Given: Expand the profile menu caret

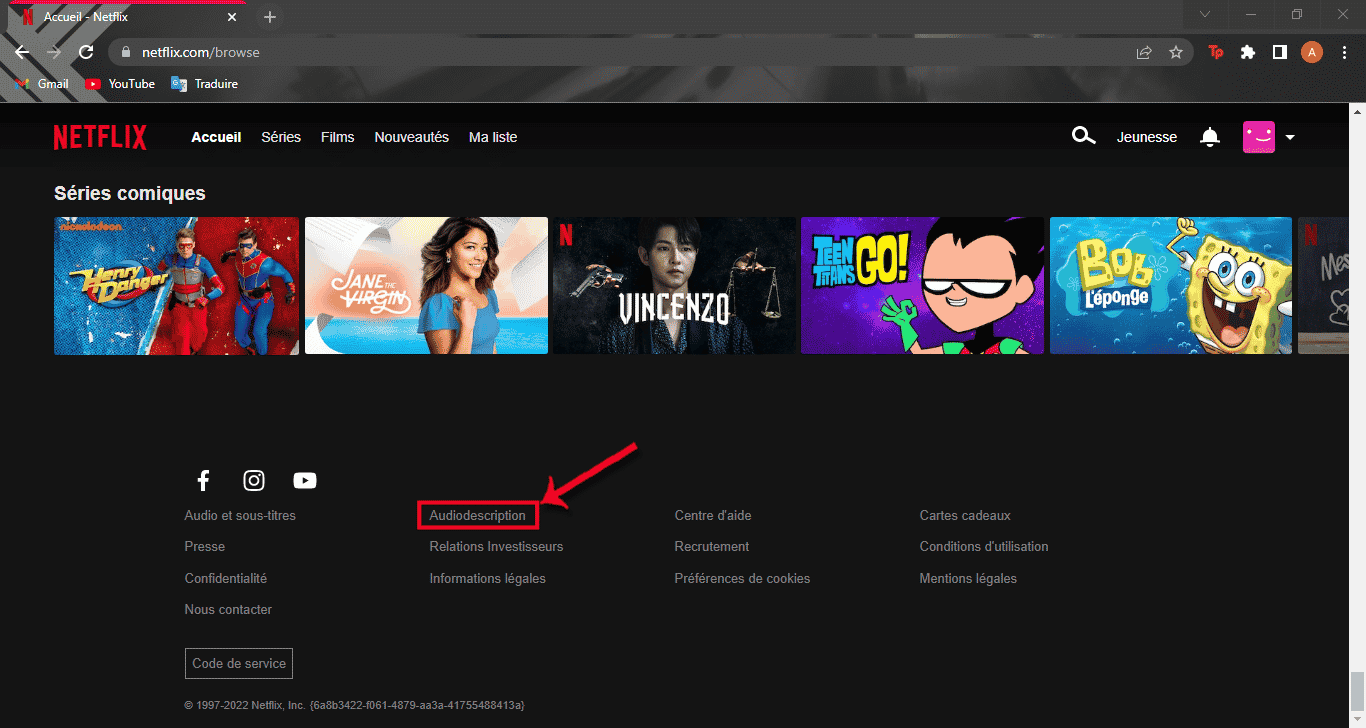Looking at the screenshot, I should 1290,138.
